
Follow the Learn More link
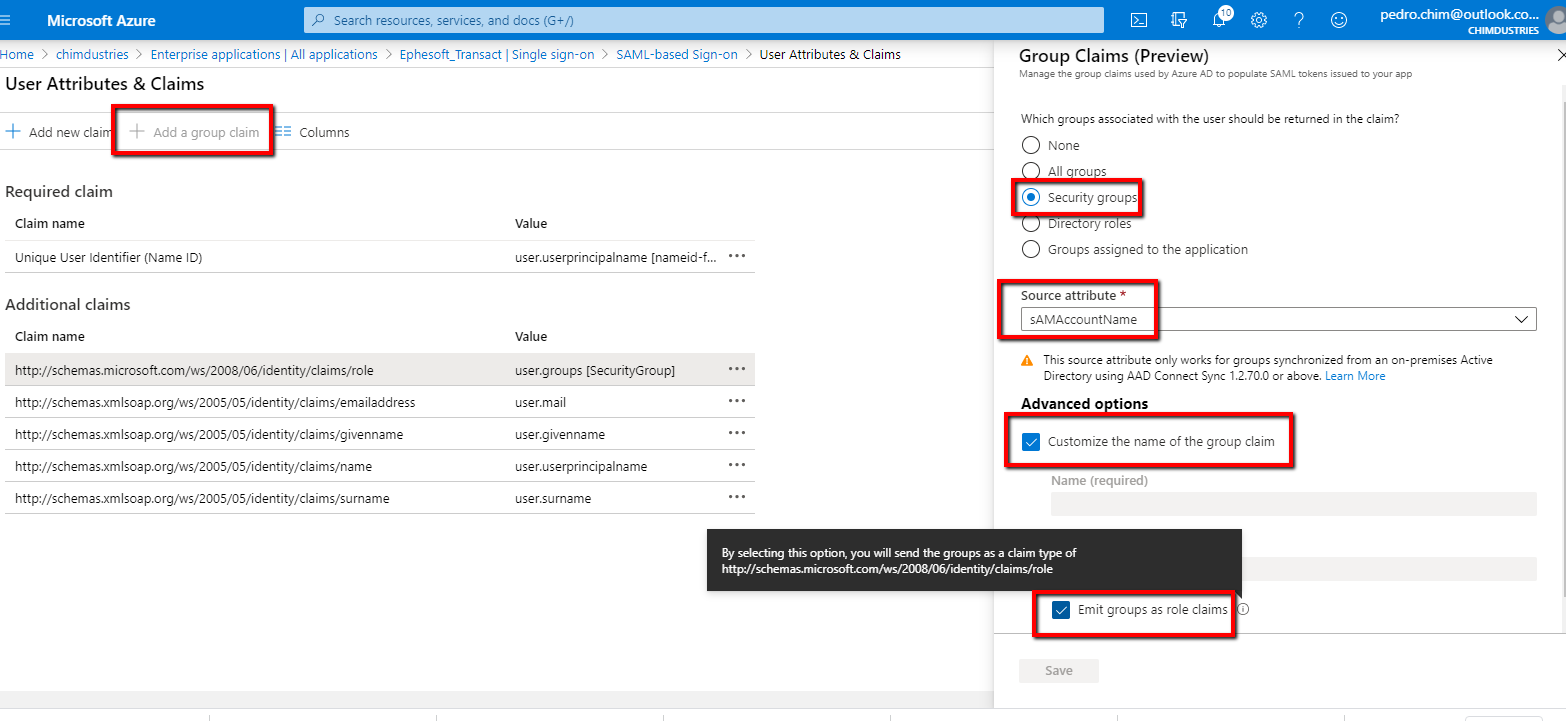click(x=1355, y=376)
